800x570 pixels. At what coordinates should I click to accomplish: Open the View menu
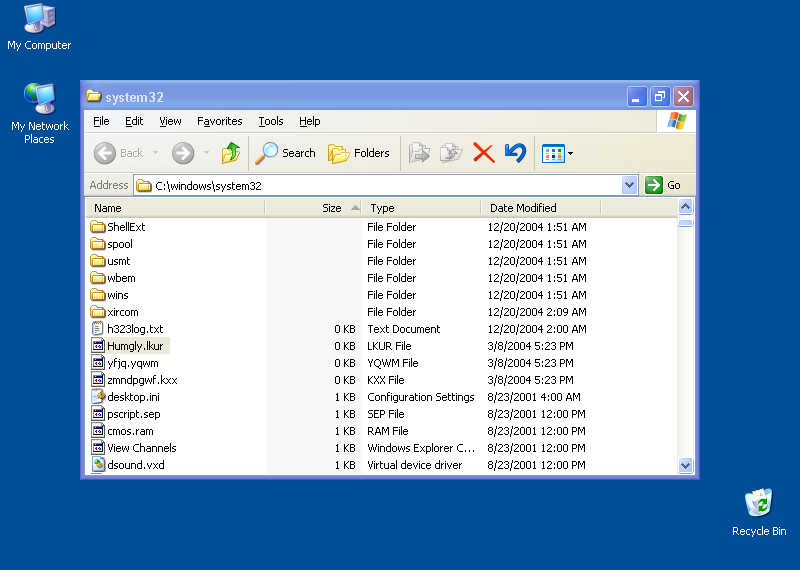[170, 121]
